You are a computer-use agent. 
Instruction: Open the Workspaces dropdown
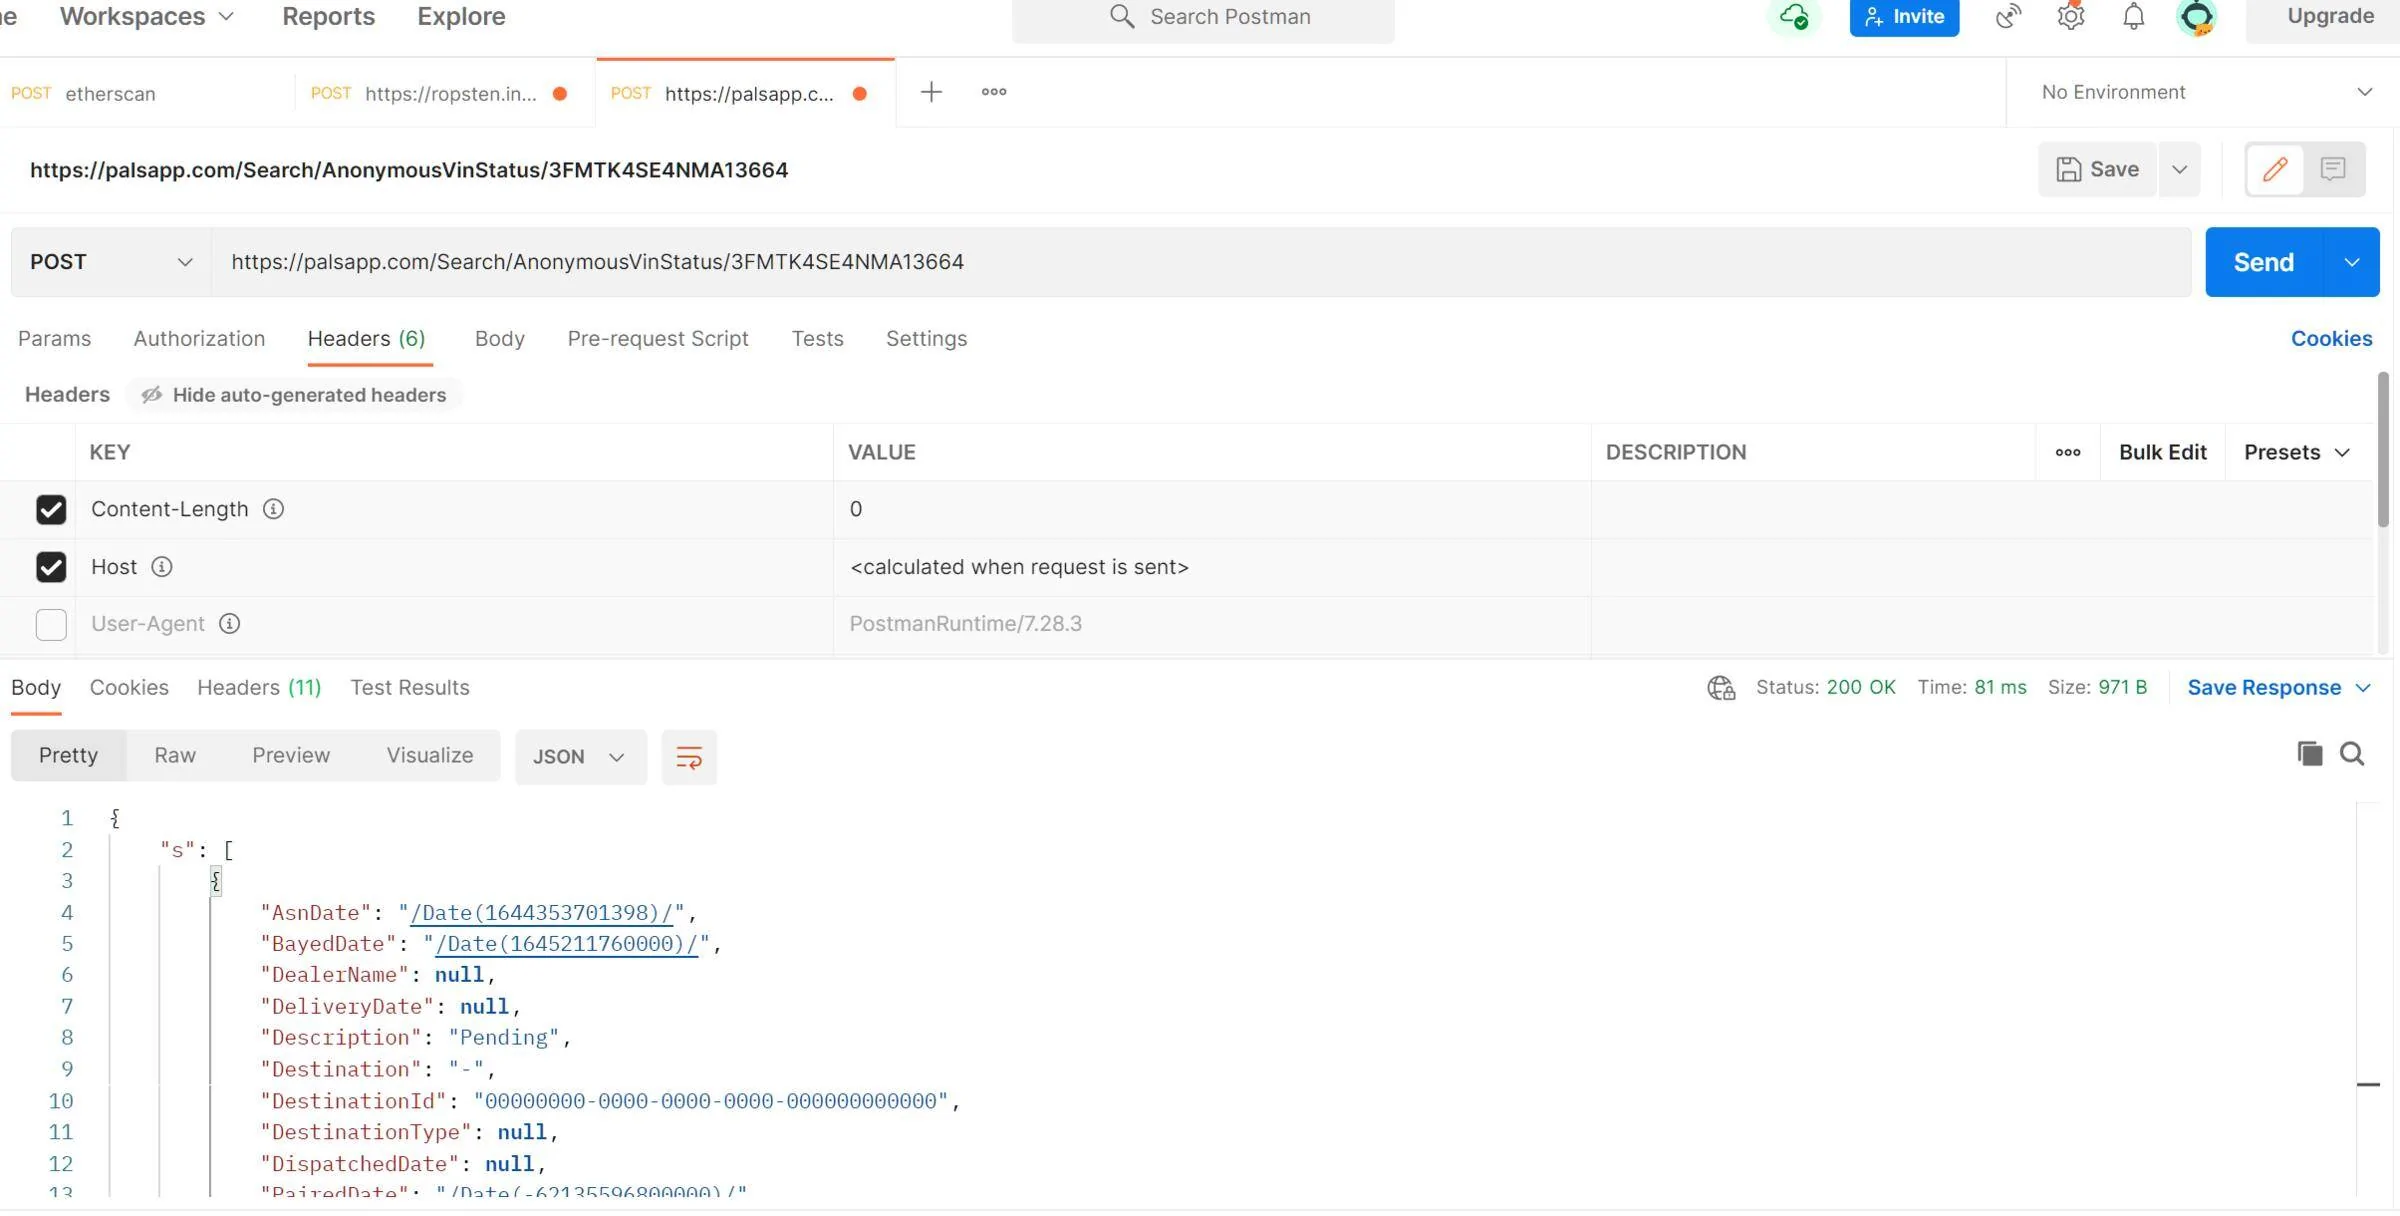pos(147,17)
